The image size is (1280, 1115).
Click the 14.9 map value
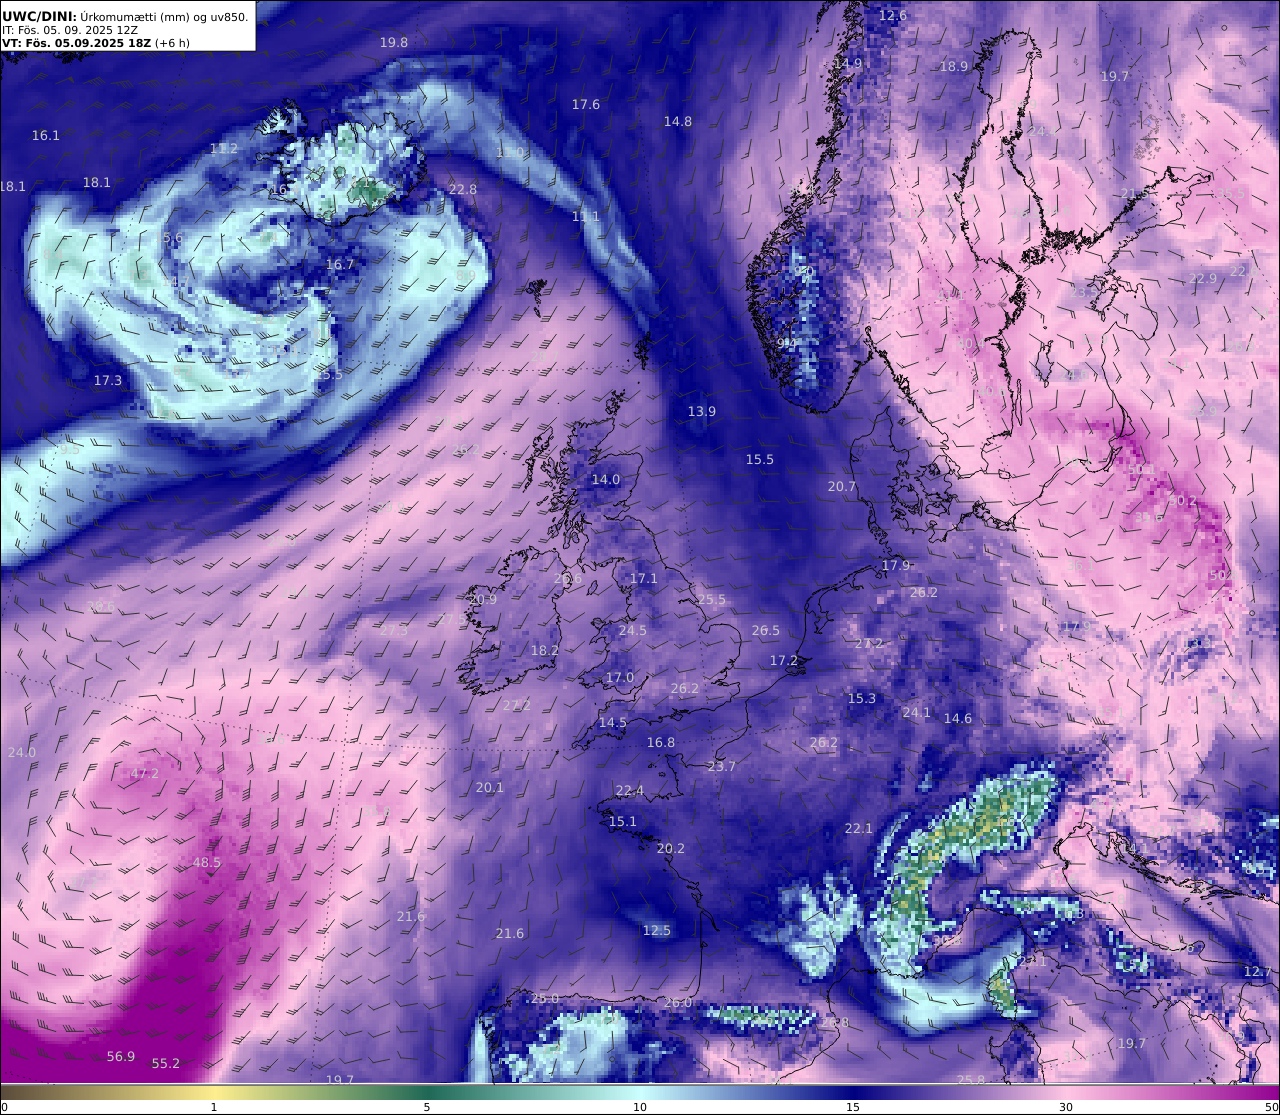point(848,64)
